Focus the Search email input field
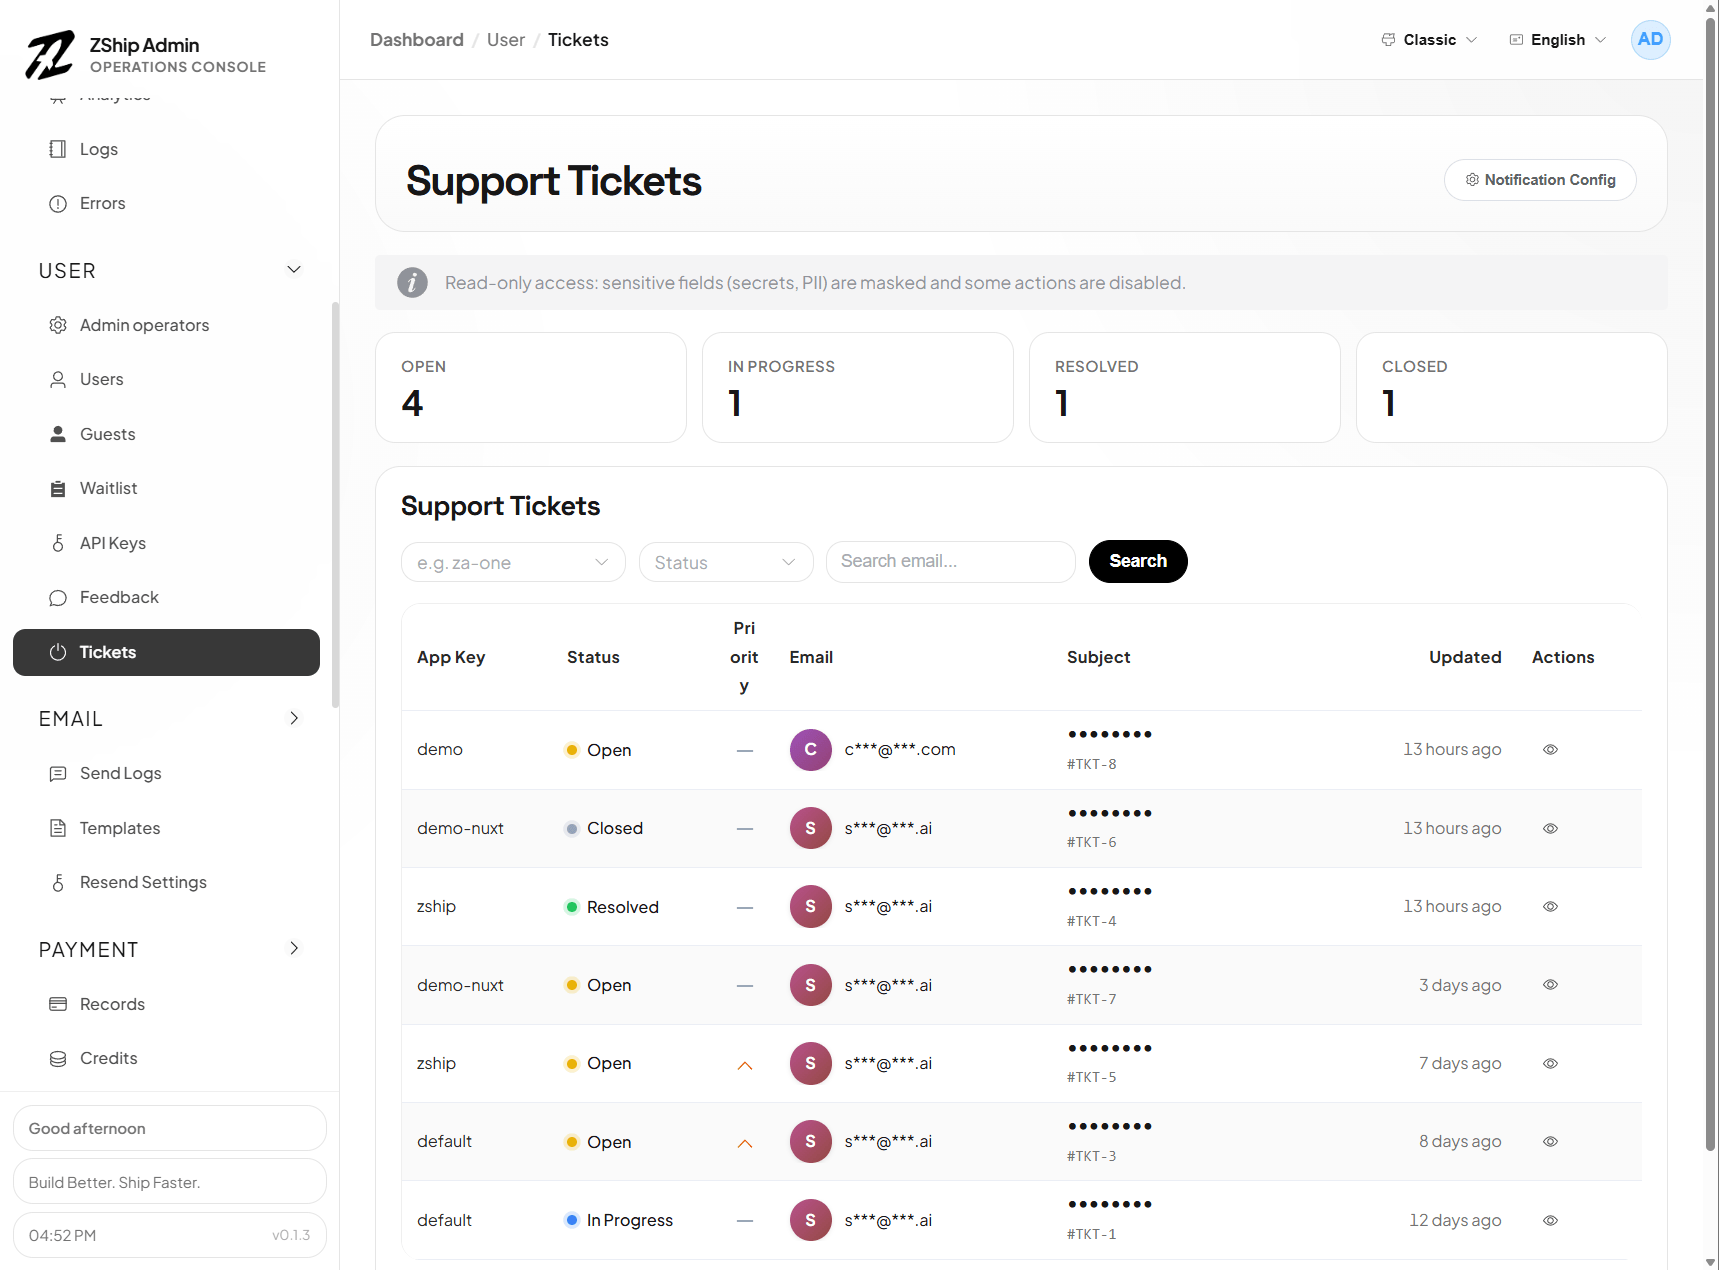This screenshot has width=1719, height=1270. pos(950,562)
